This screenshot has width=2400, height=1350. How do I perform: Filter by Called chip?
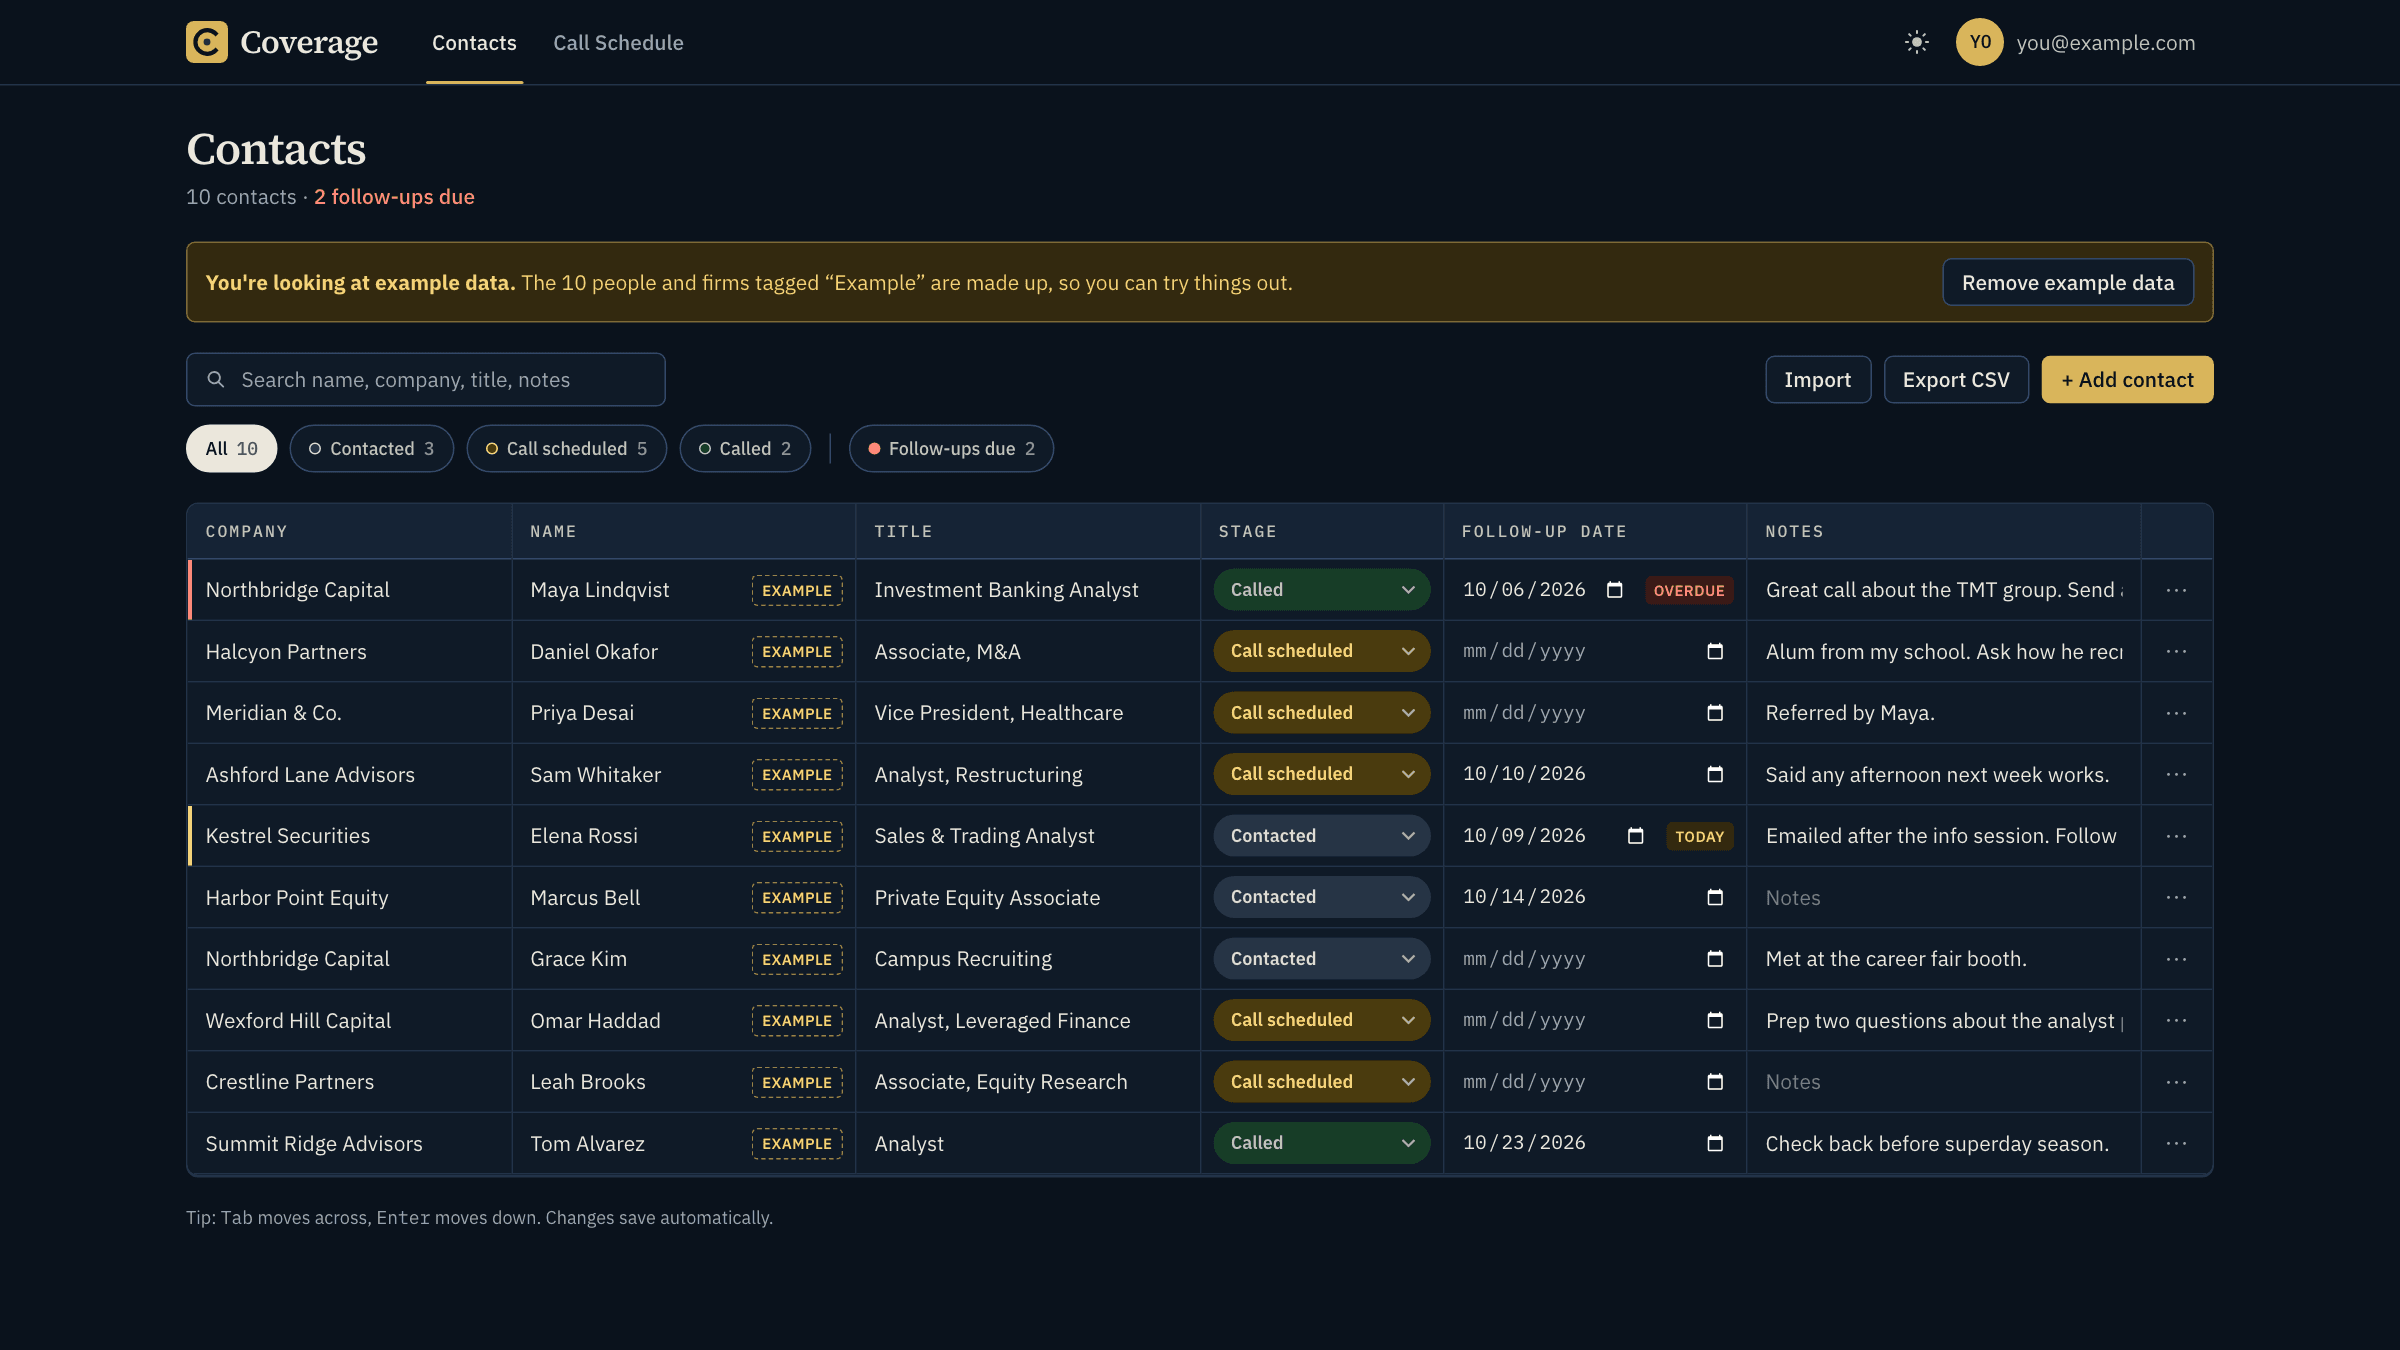745,449
